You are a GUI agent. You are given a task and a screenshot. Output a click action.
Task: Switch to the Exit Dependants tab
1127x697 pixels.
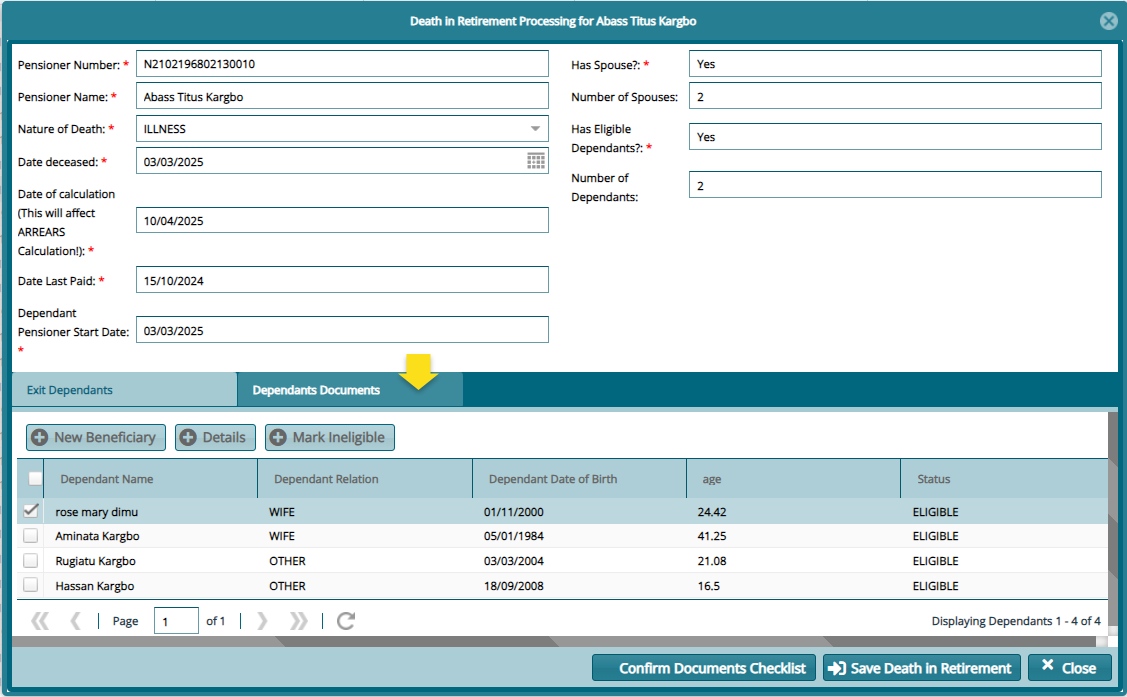70,390
